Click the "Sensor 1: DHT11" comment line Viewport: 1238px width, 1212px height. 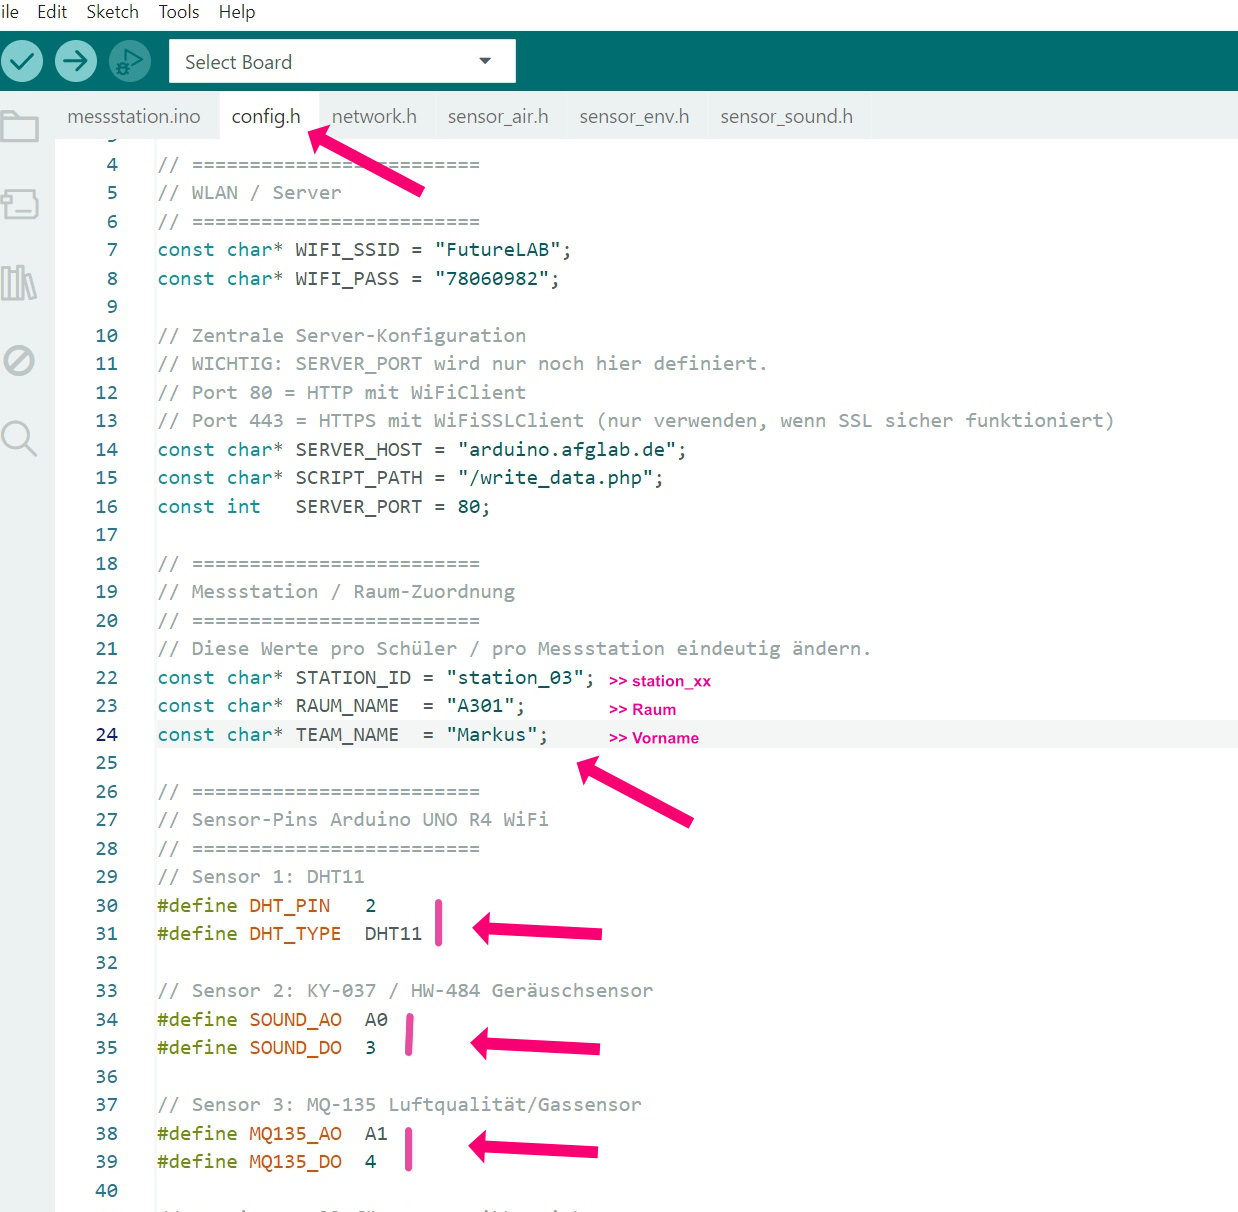(x=261, y=877)
